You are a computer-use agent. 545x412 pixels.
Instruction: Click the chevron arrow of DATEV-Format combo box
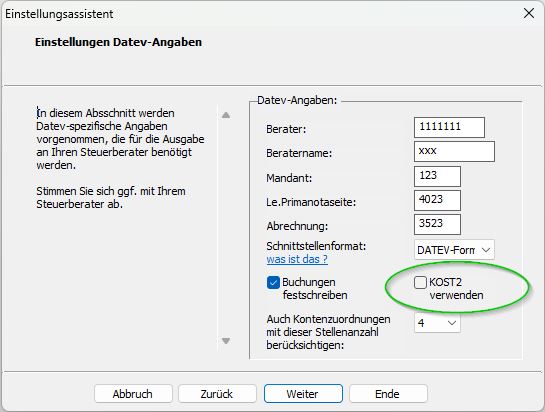pos(486,250)
